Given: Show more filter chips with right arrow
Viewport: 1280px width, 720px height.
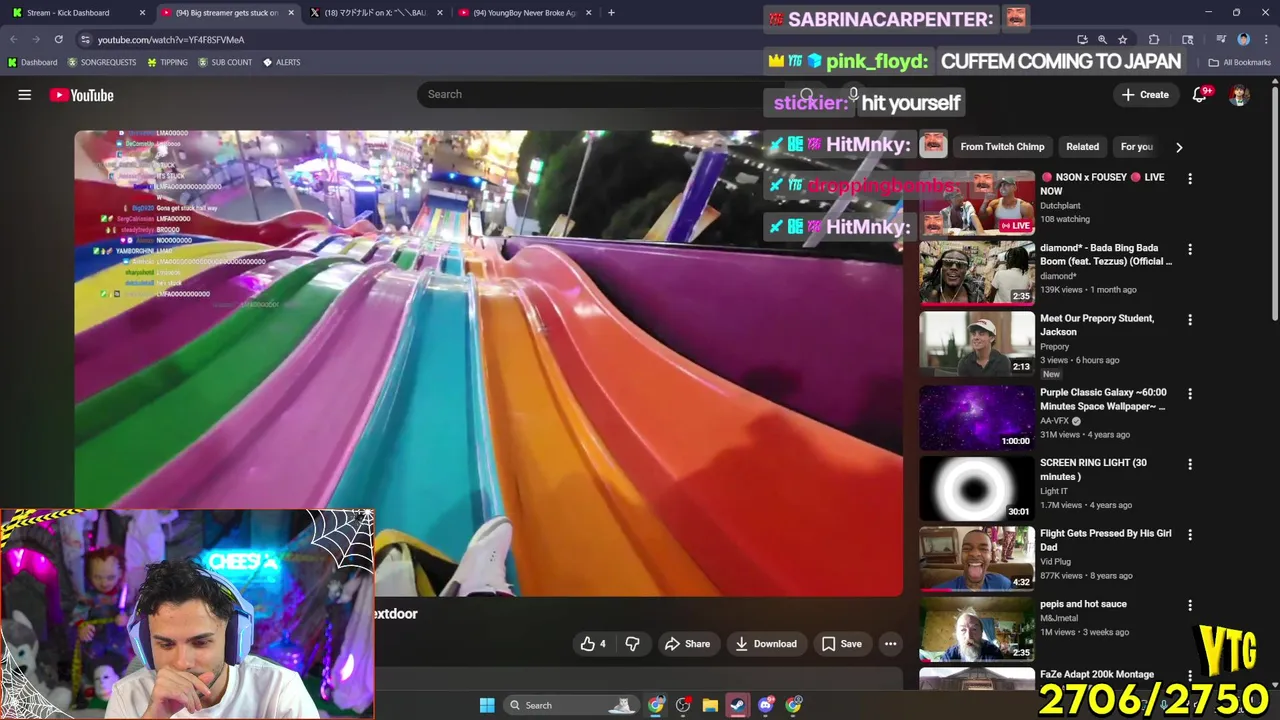Looking at the screenshot, I should pyautogui.click(x=1179, y=147).
